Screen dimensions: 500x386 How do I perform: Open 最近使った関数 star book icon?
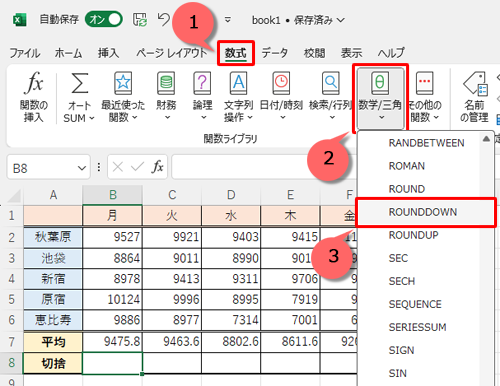123,83
